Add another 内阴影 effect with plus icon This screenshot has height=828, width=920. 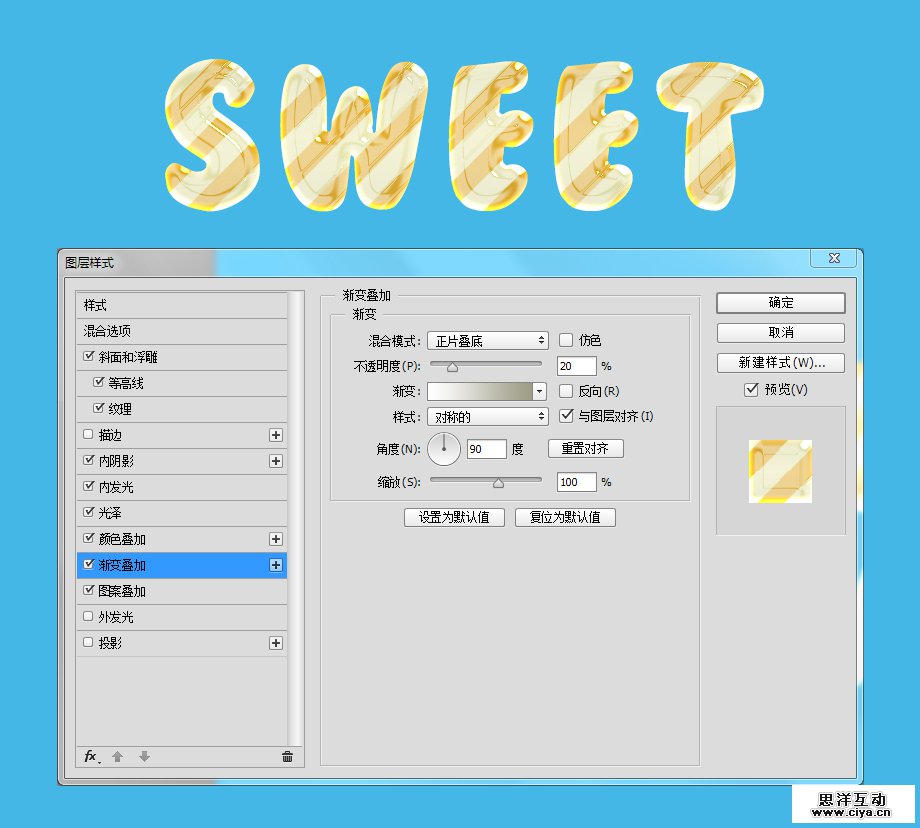(276, 461)
